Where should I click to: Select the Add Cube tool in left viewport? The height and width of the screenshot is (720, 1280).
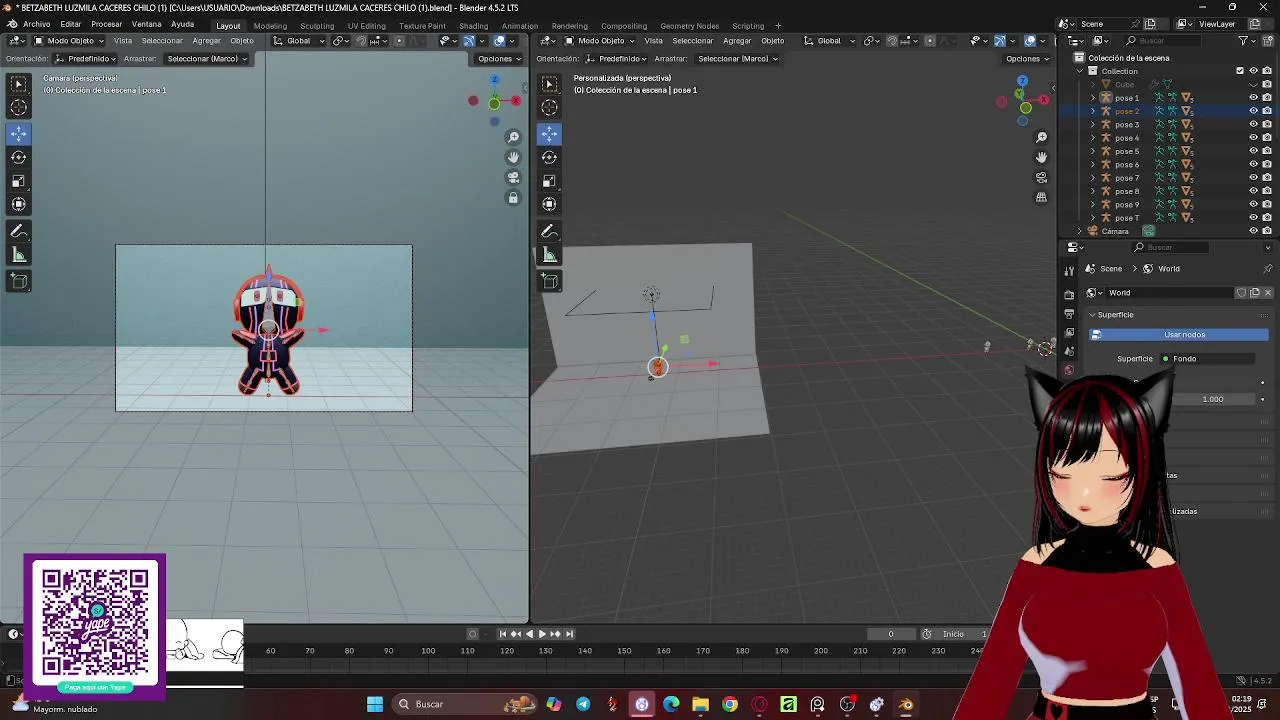(19, 282)
